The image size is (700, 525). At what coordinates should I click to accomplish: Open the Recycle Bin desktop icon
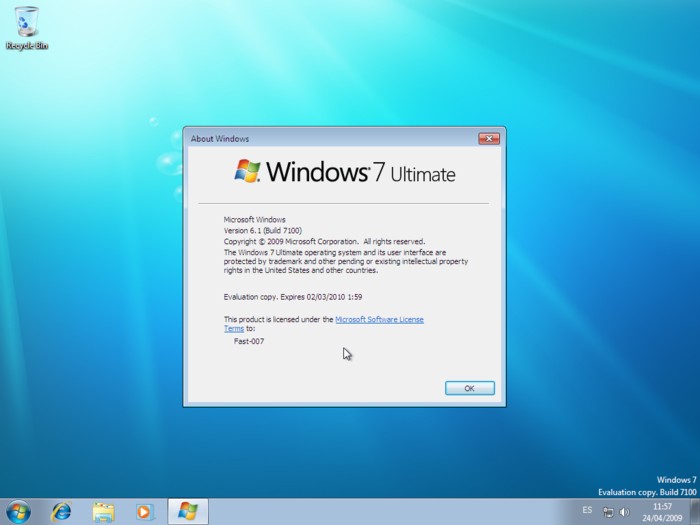(27, 28)
